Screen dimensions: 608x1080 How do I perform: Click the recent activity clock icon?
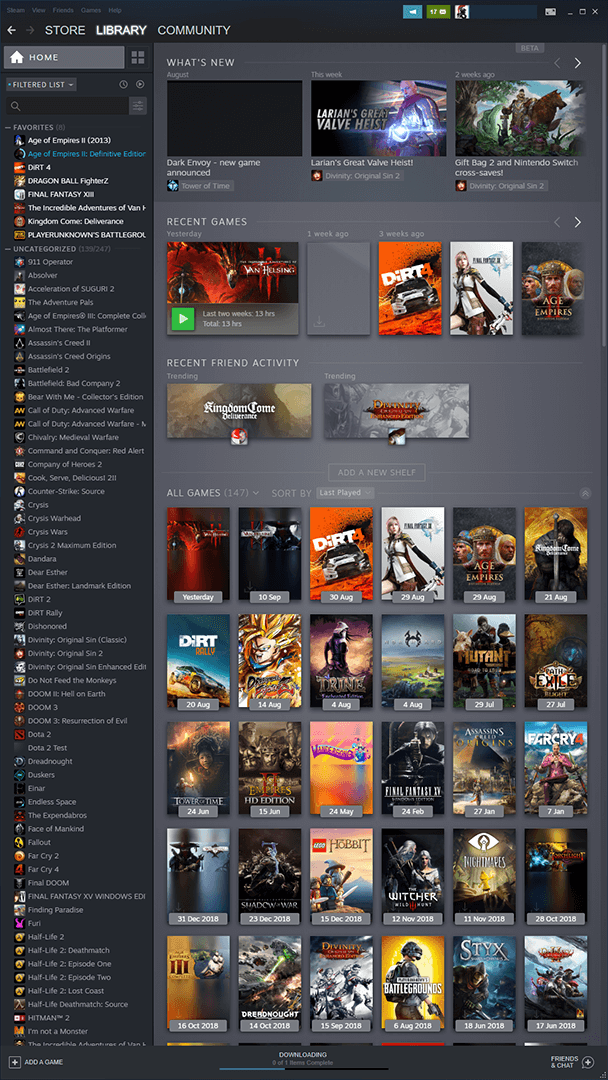tap(123, 85)
